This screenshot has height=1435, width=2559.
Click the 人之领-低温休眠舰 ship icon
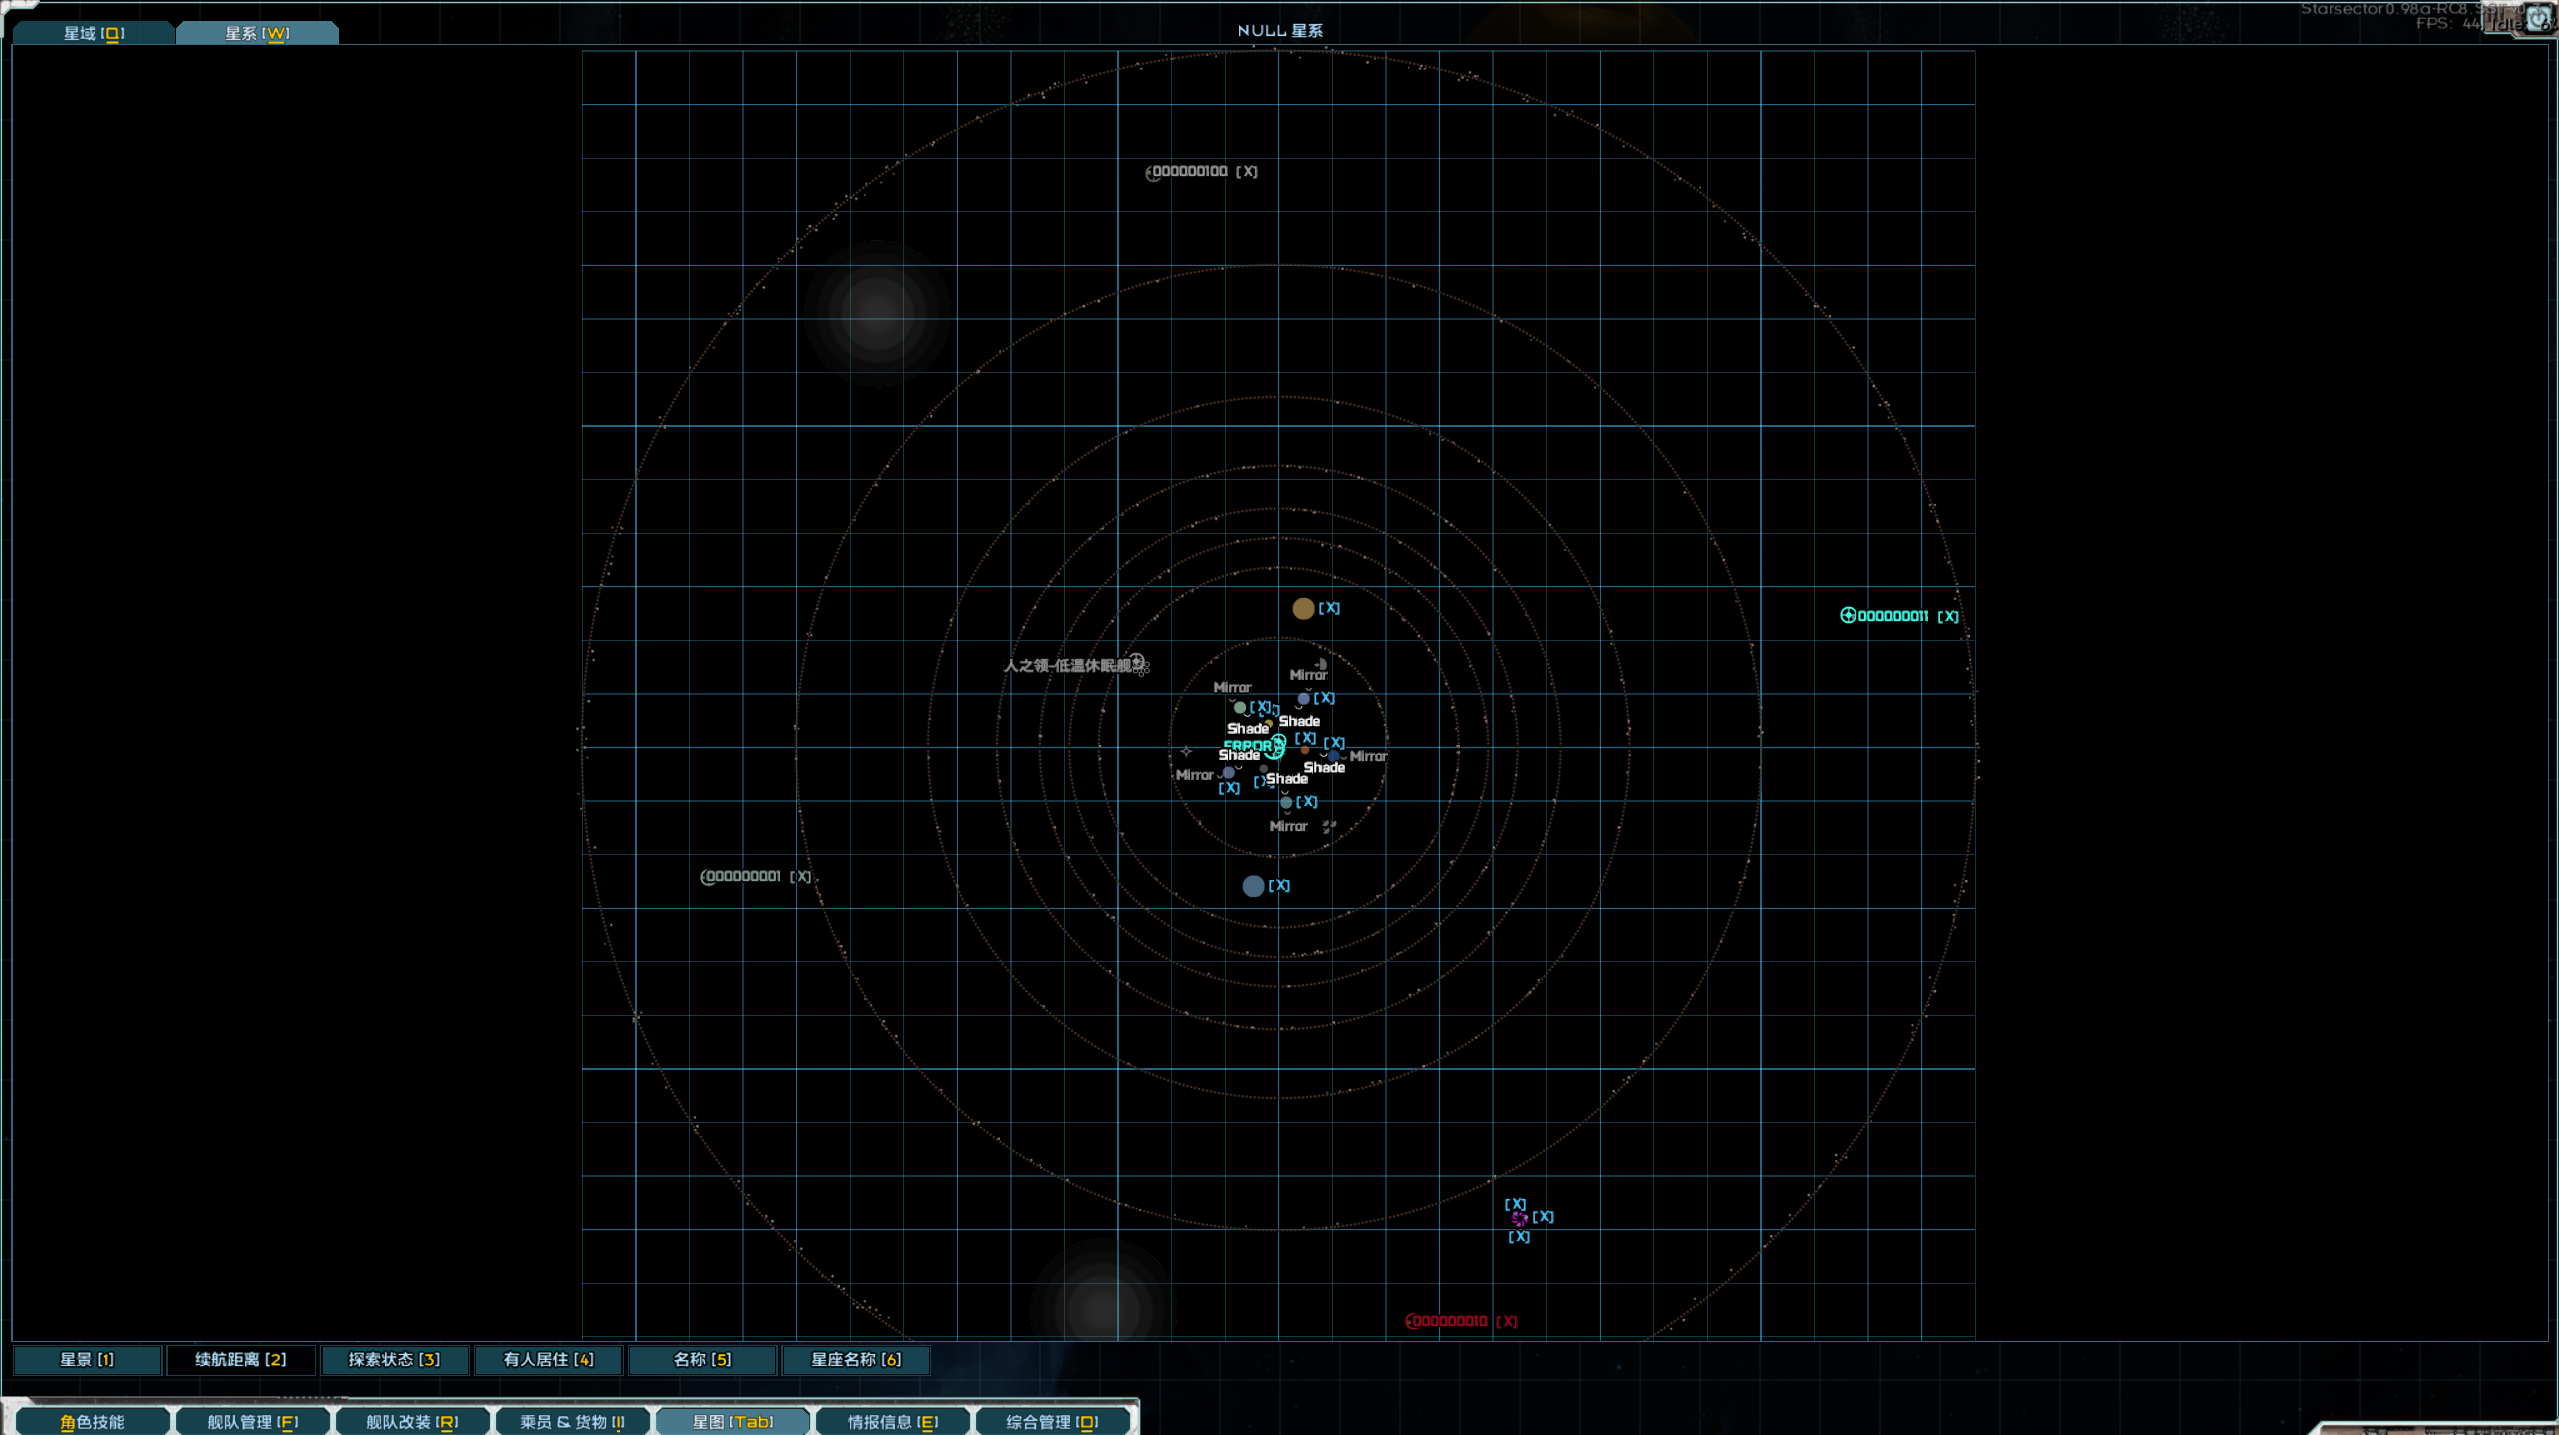[1138, 663]
